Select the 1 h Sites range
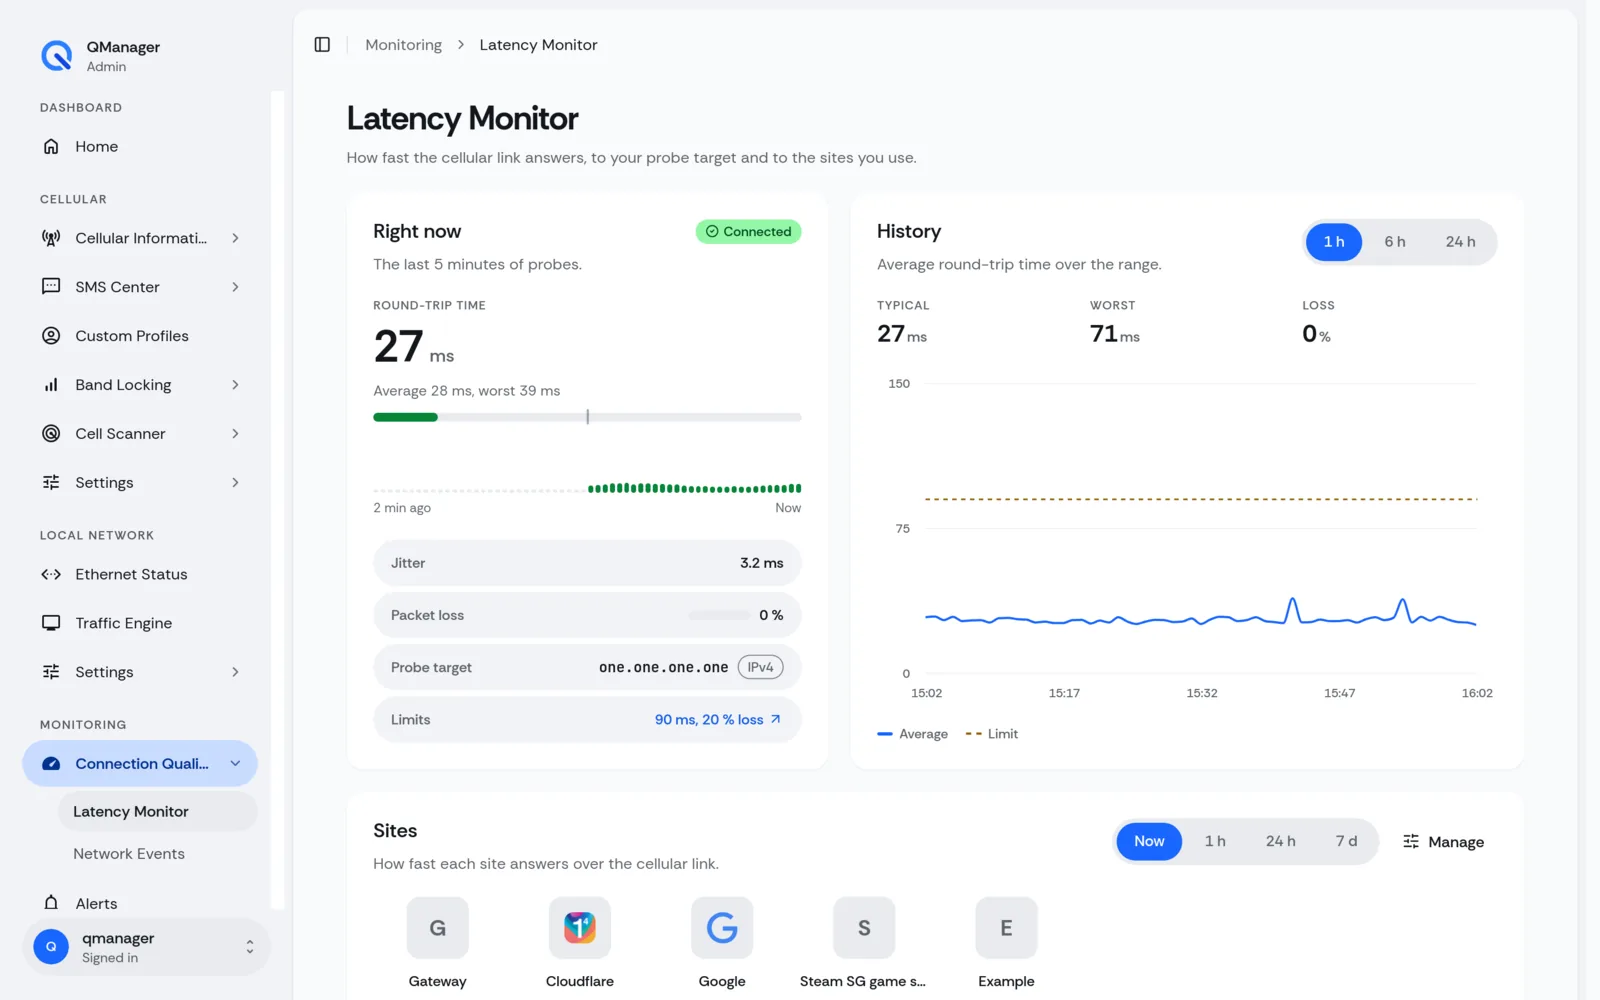1600x1000 pixels. (x=1215, y=842)
